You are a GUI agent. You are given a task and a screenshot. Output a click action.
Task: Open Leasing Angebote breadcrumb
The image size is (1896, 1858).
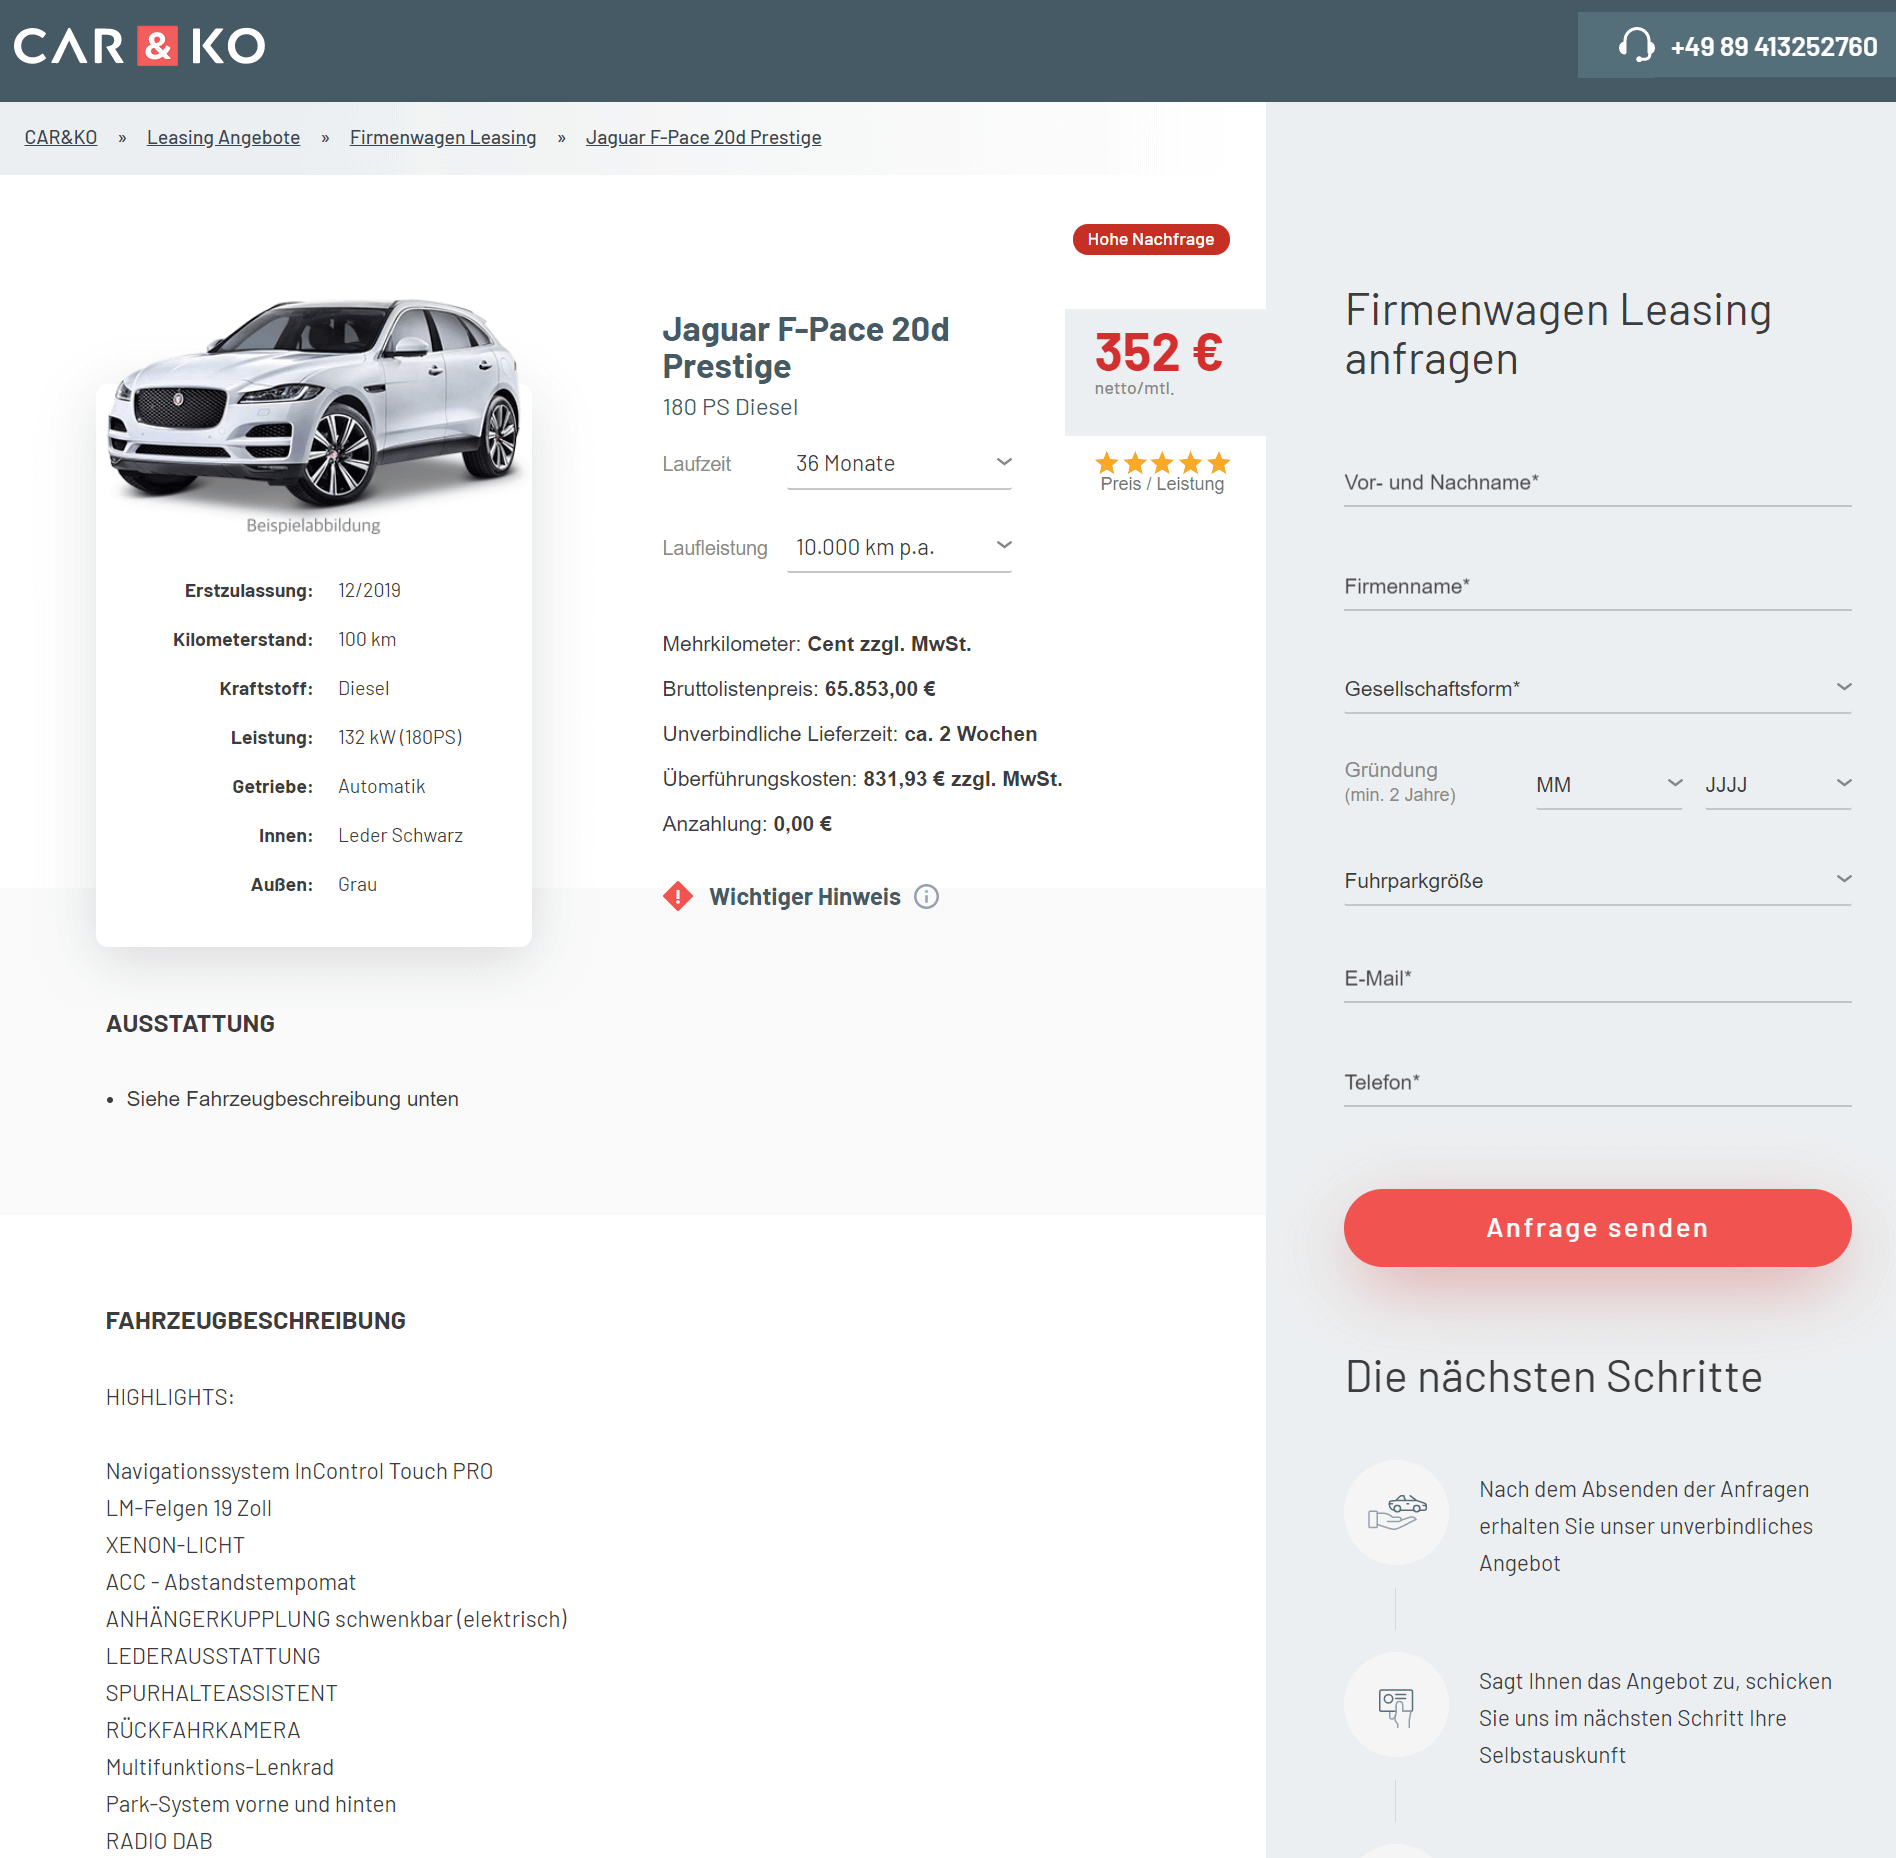point(223,137)
